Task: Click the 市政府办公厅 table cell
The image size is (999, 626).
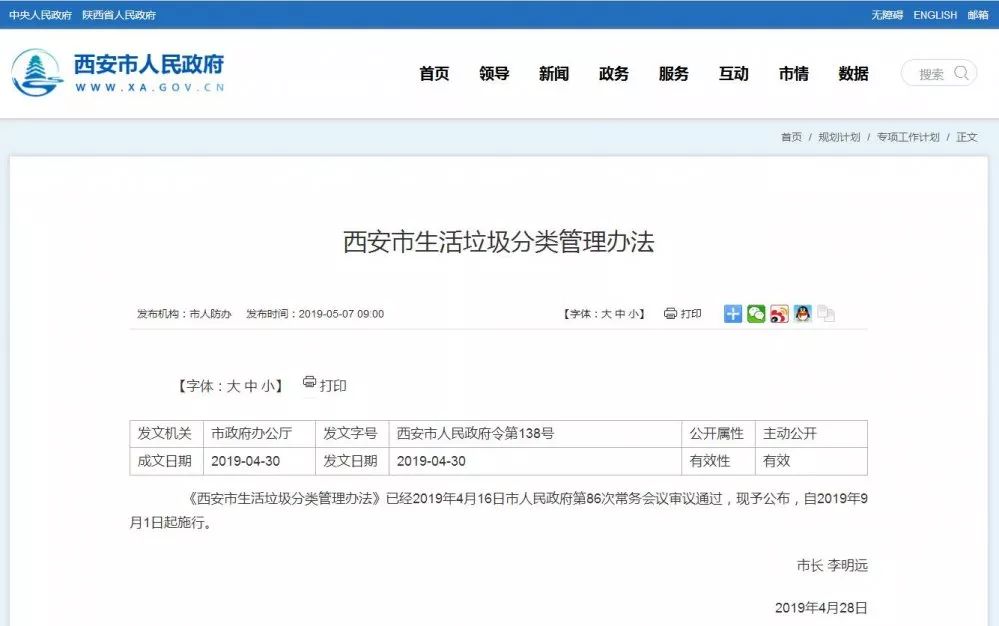Action: coord(259,434)
